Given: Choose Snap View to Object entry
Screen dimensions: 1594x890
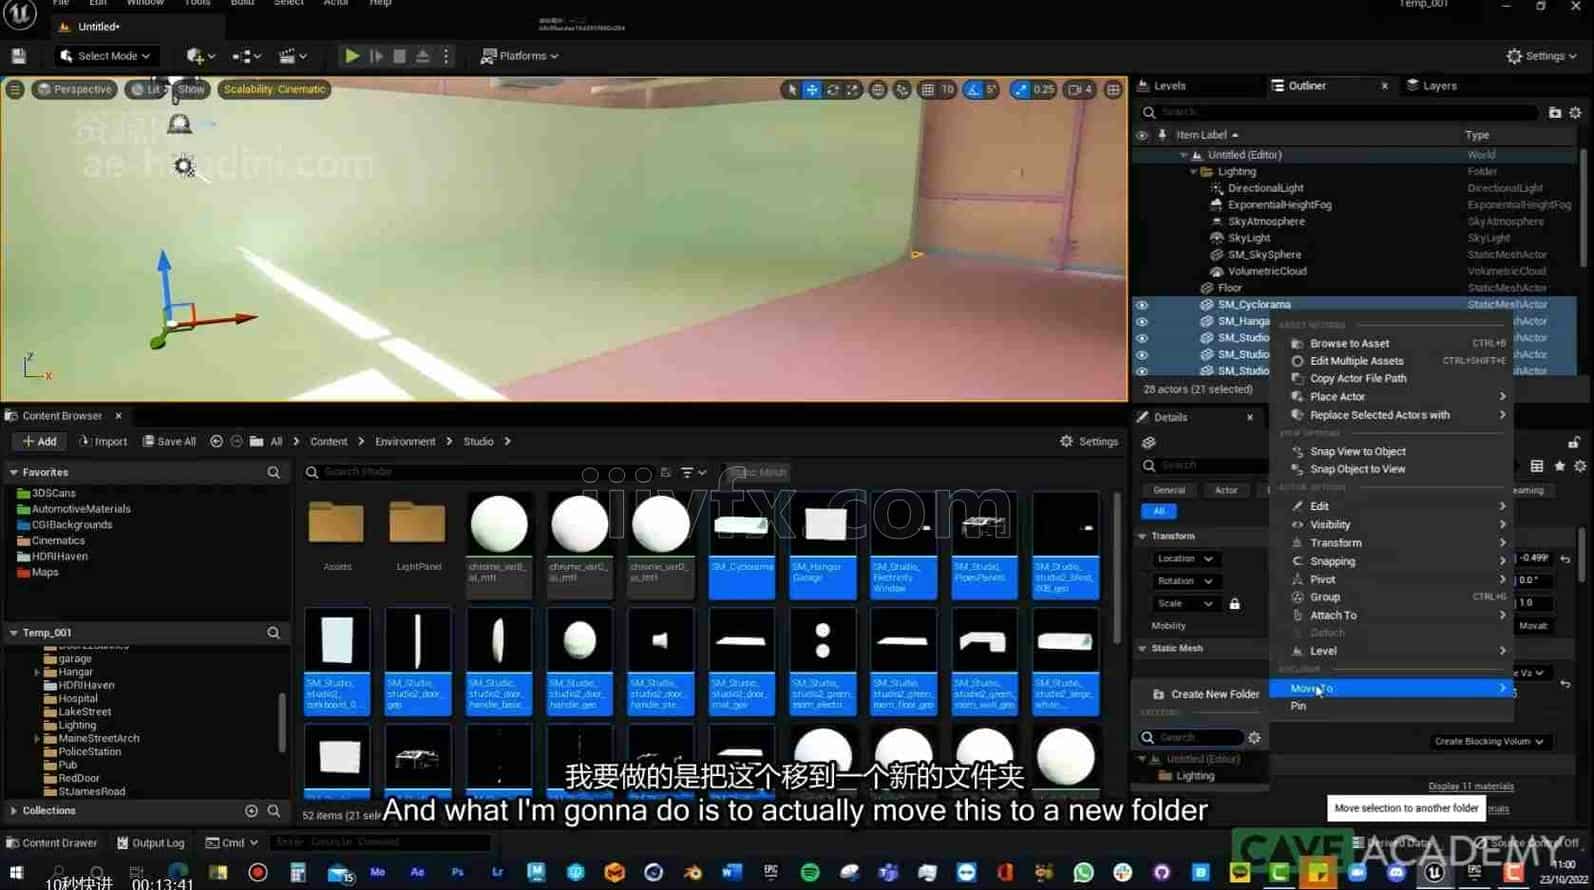Looking at the screenshot, I should click(x=1390, y=452).
